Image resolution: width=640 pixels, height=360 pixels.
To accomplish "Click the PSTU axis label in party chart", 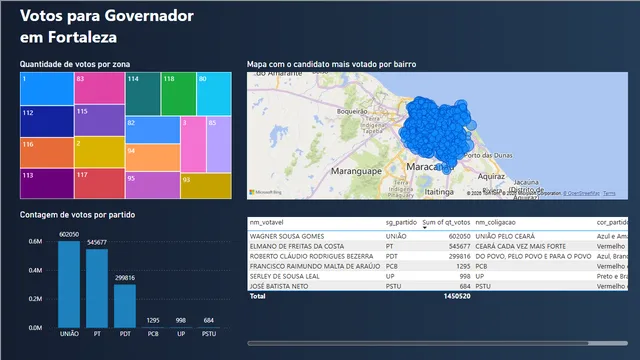I will pos(209,334).
